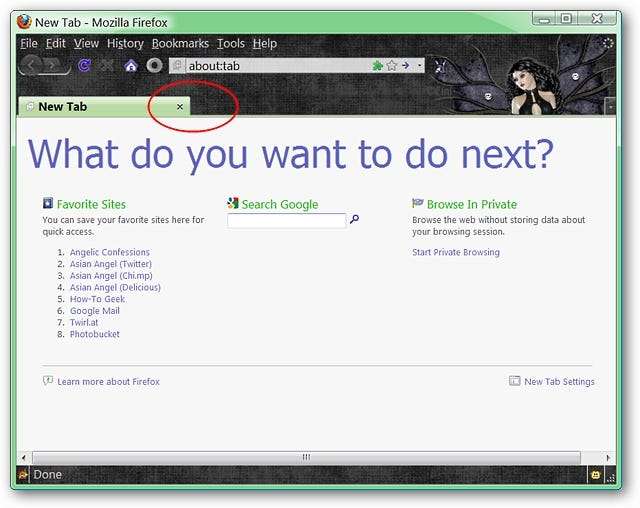Click the Learn more speech bubble icon
This screenshot has width=640, height=508.
pyautogui.click(x=48, y=381)
